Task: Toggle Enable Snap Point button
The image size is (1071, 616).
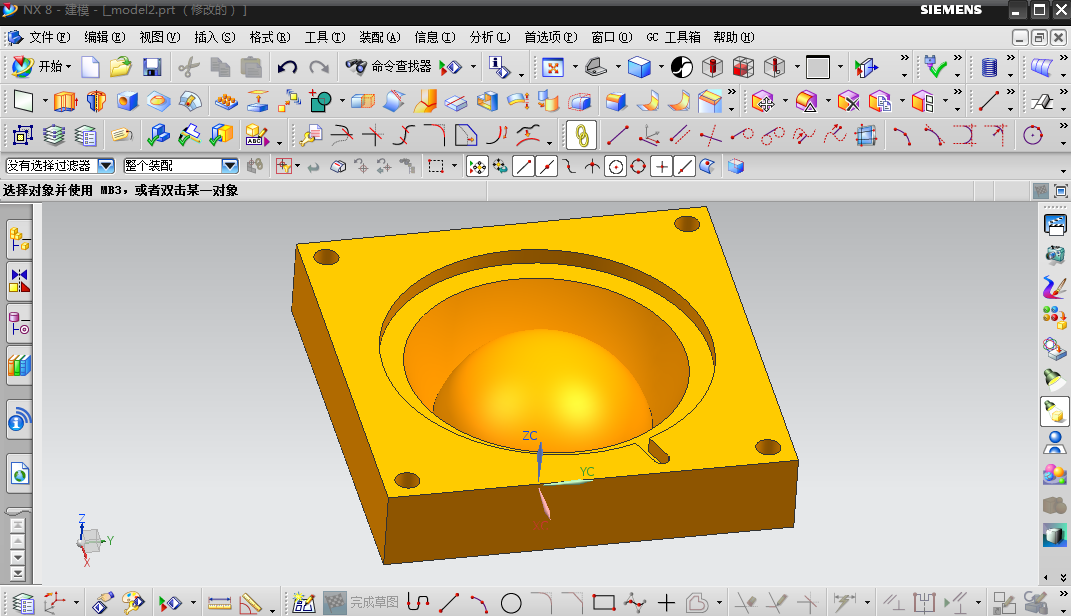Action: [x=477, y=167]
